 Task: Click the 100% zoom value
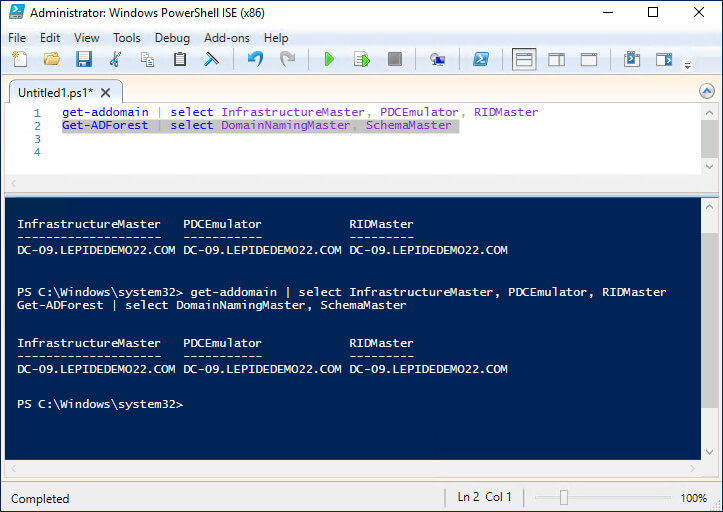[x=693, y=498]
